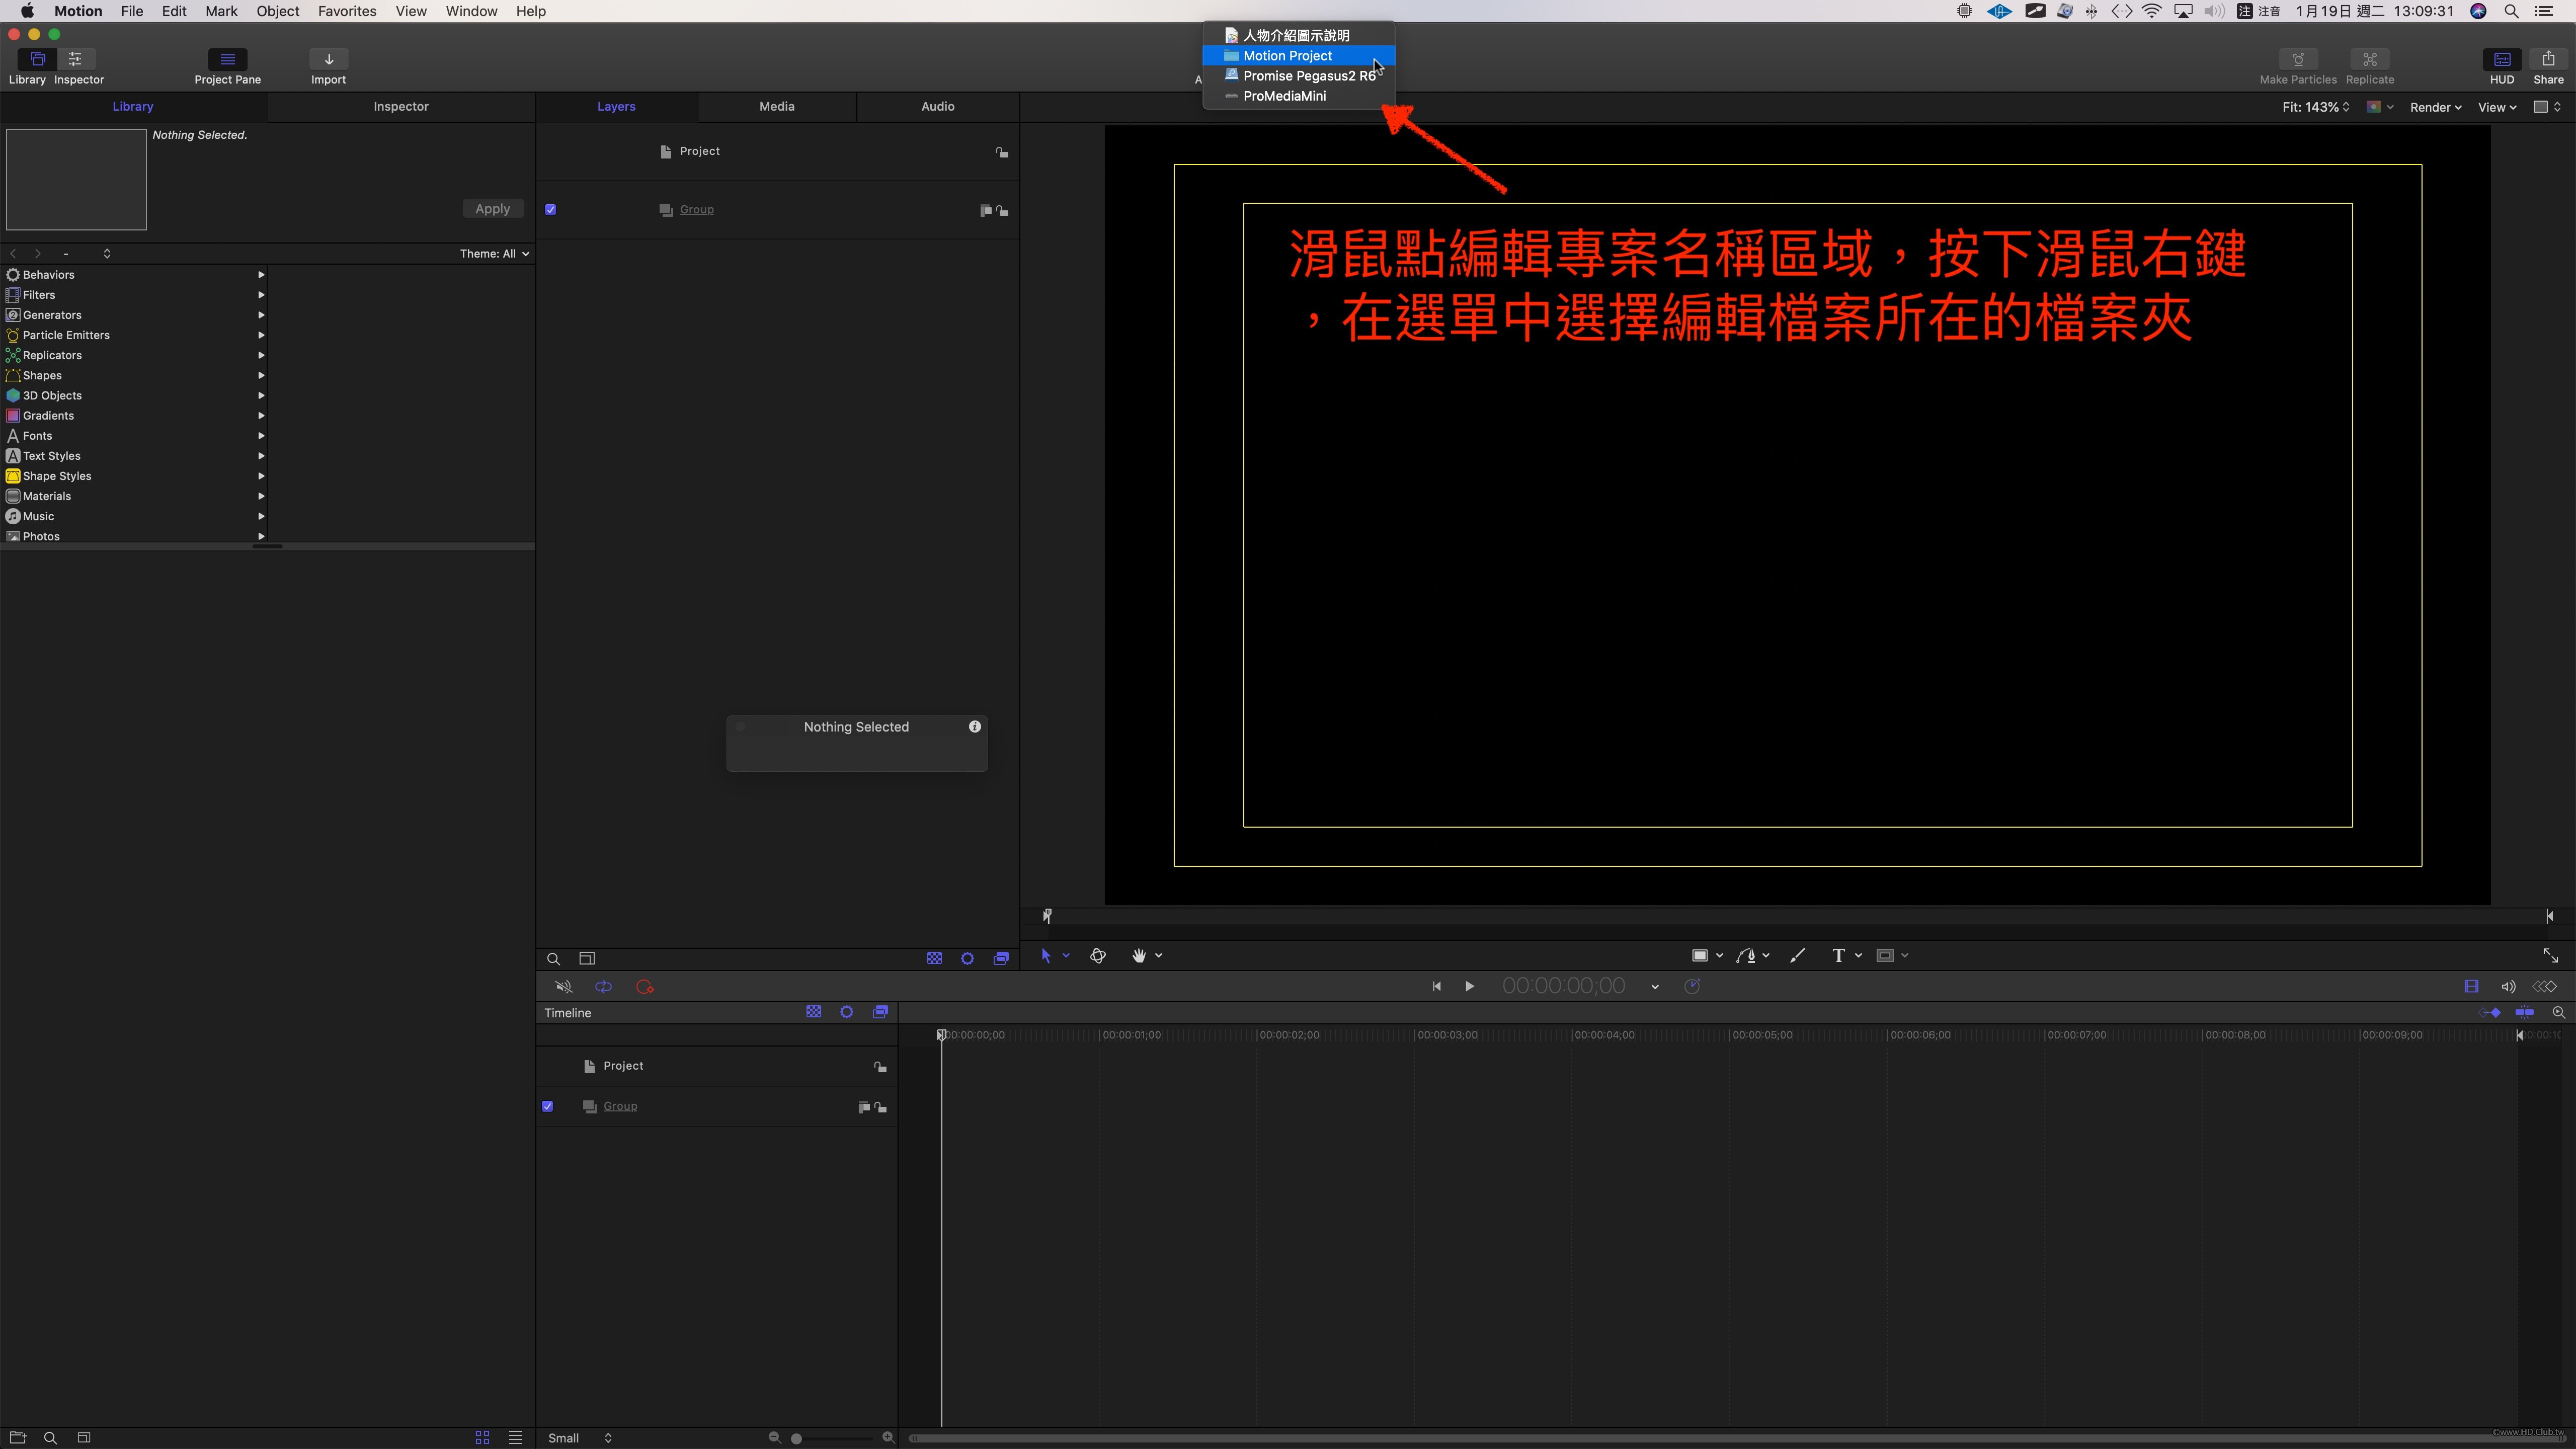Click the Project Pane toolbar icon
Image resolution: width=2576 pixels, height=1449 pixels.
[227, 59]
